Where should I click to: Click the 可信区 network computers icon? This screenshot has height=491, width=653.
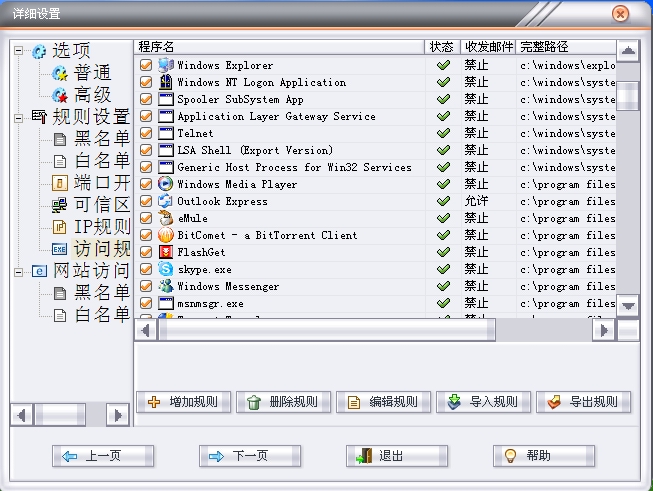click(60, 205)
